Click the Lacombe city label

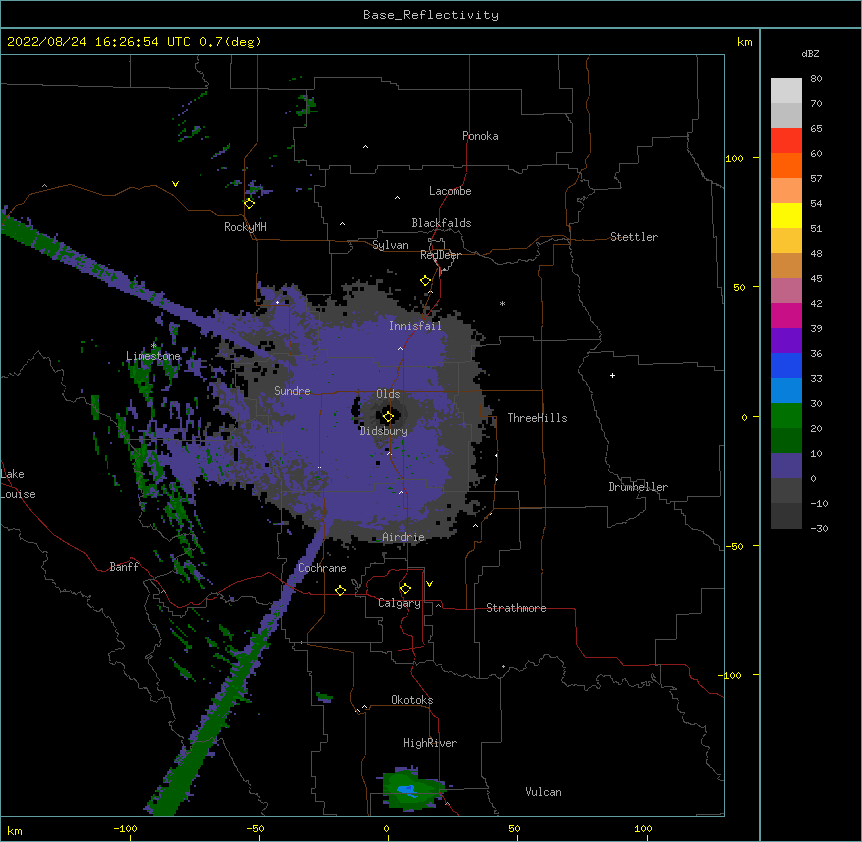pos(450,191)
